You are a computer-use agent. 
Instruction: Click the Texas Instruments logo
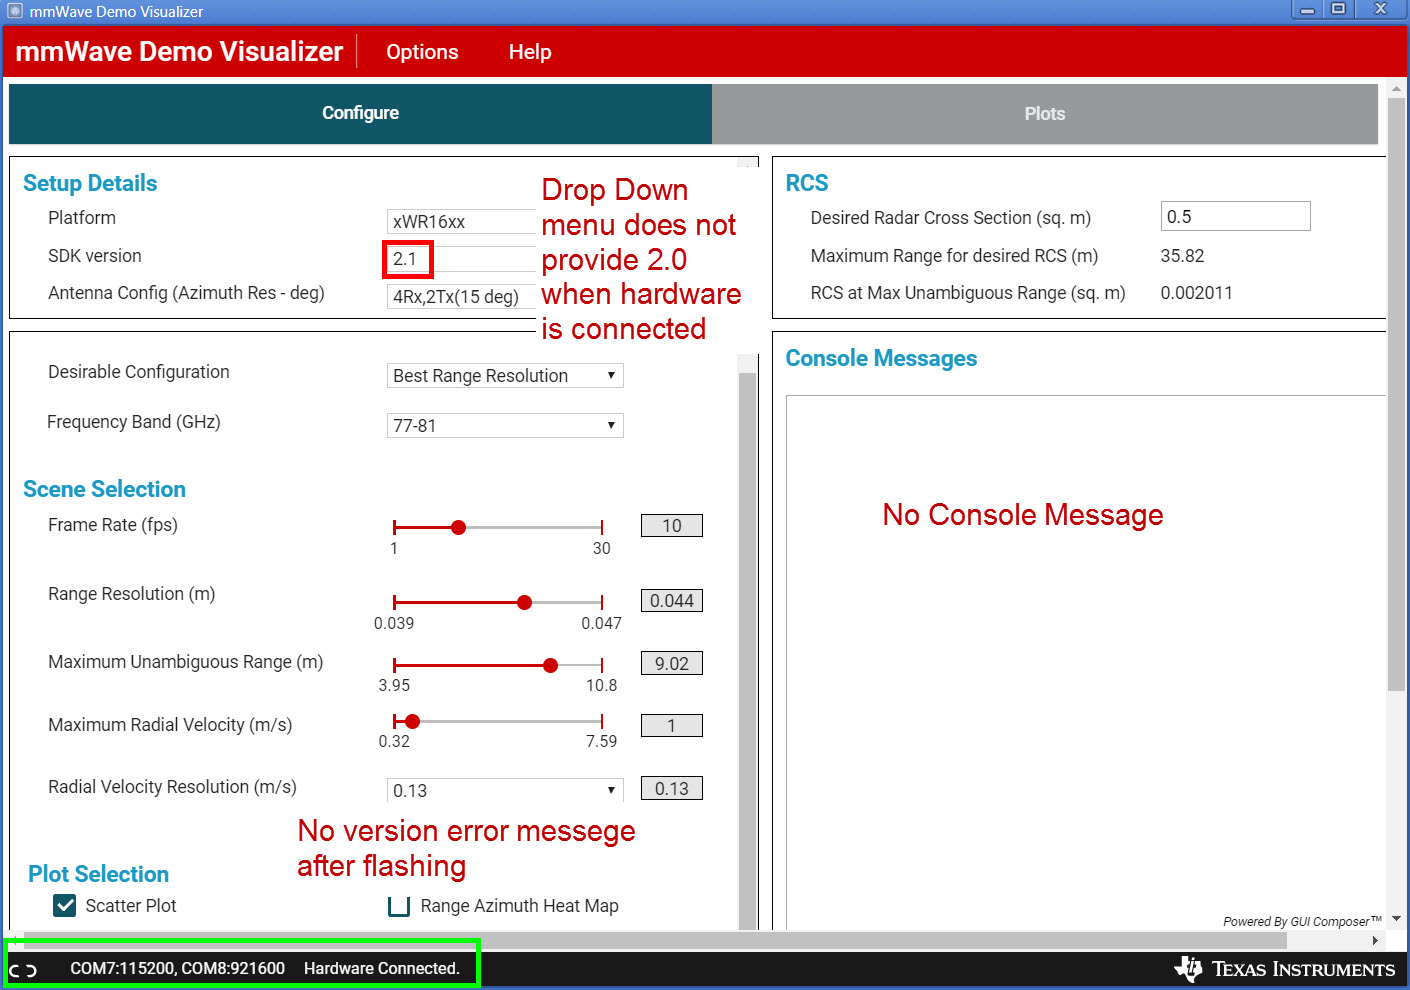pos(1285,968)
